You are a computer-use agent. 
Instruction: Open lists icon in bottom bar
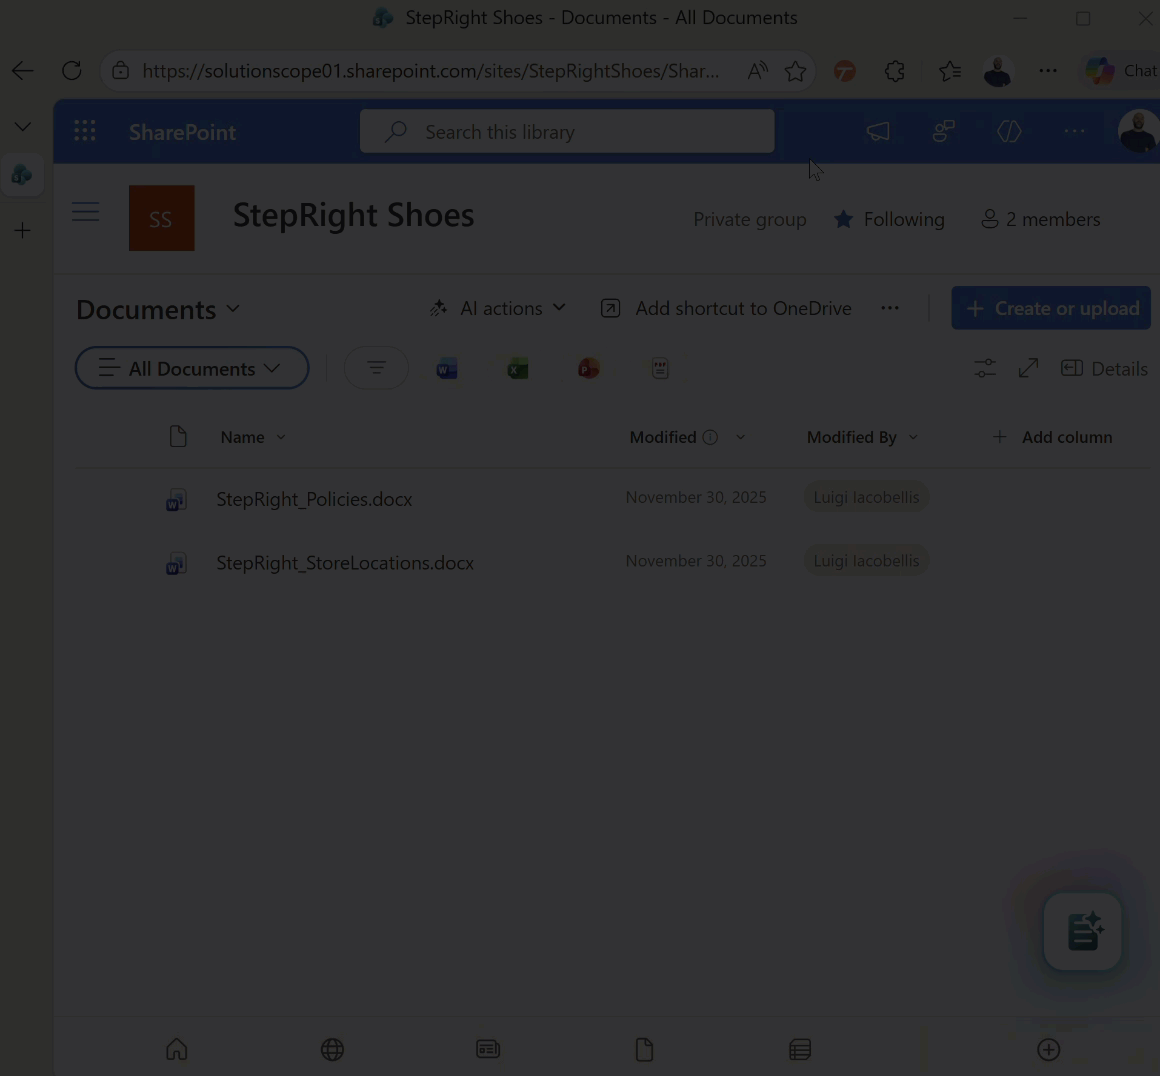point(800,1049)
